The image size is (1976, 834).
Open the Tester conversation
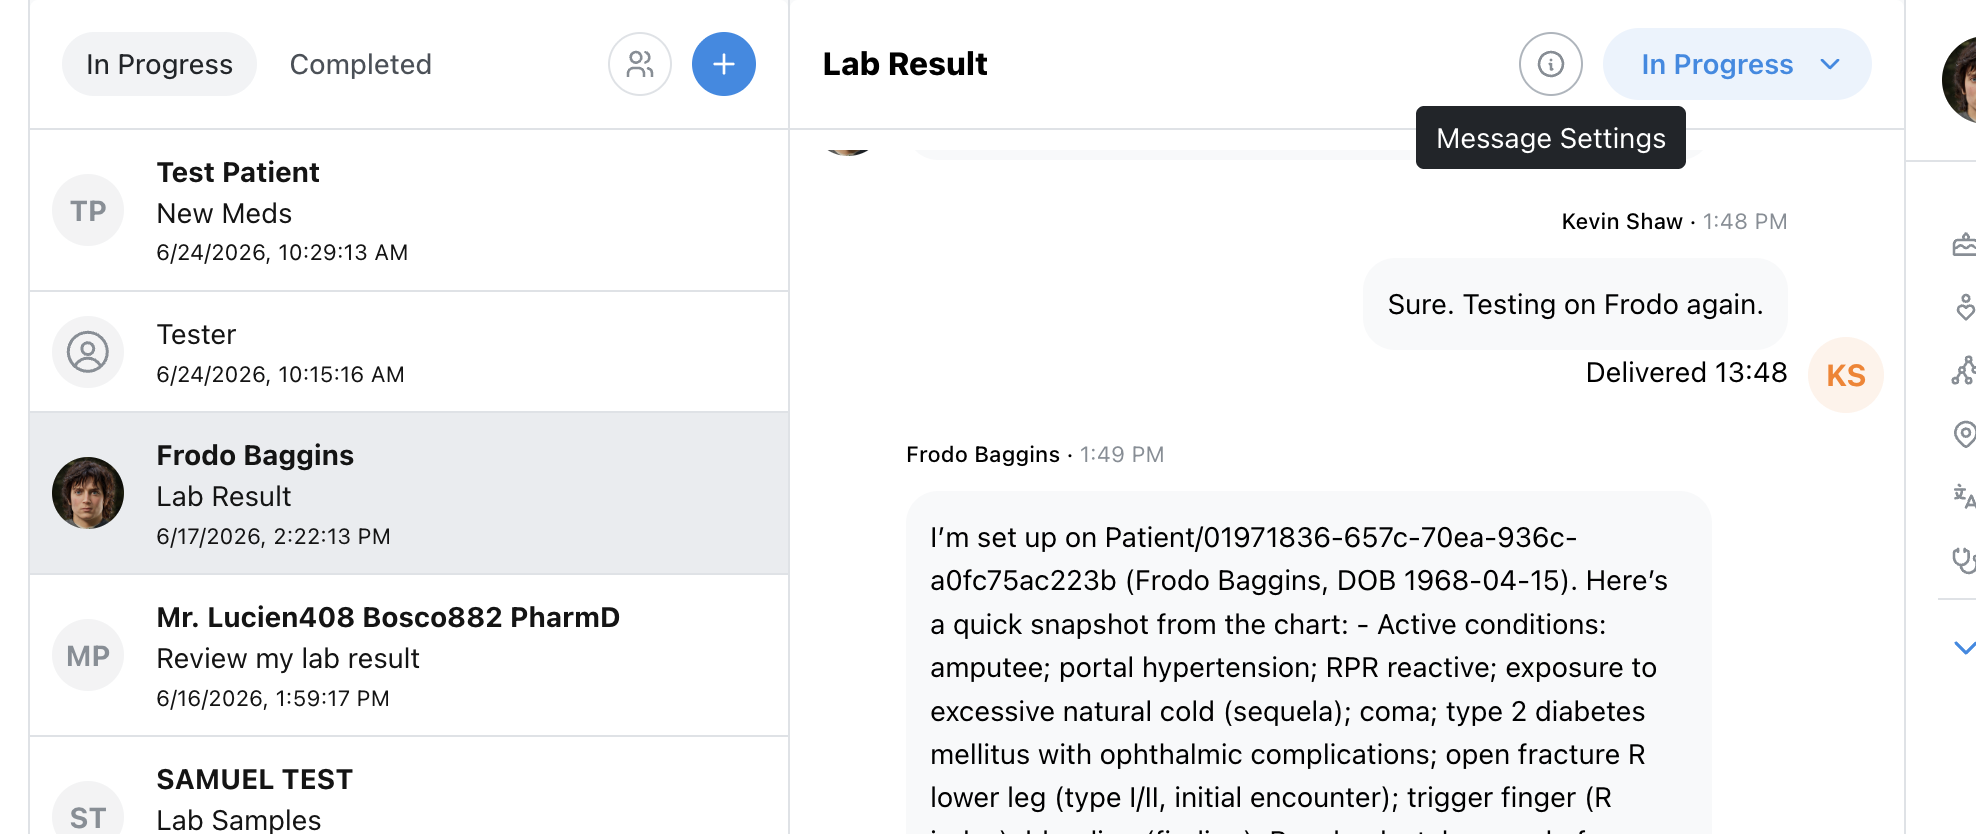click(x=409, y=352)
